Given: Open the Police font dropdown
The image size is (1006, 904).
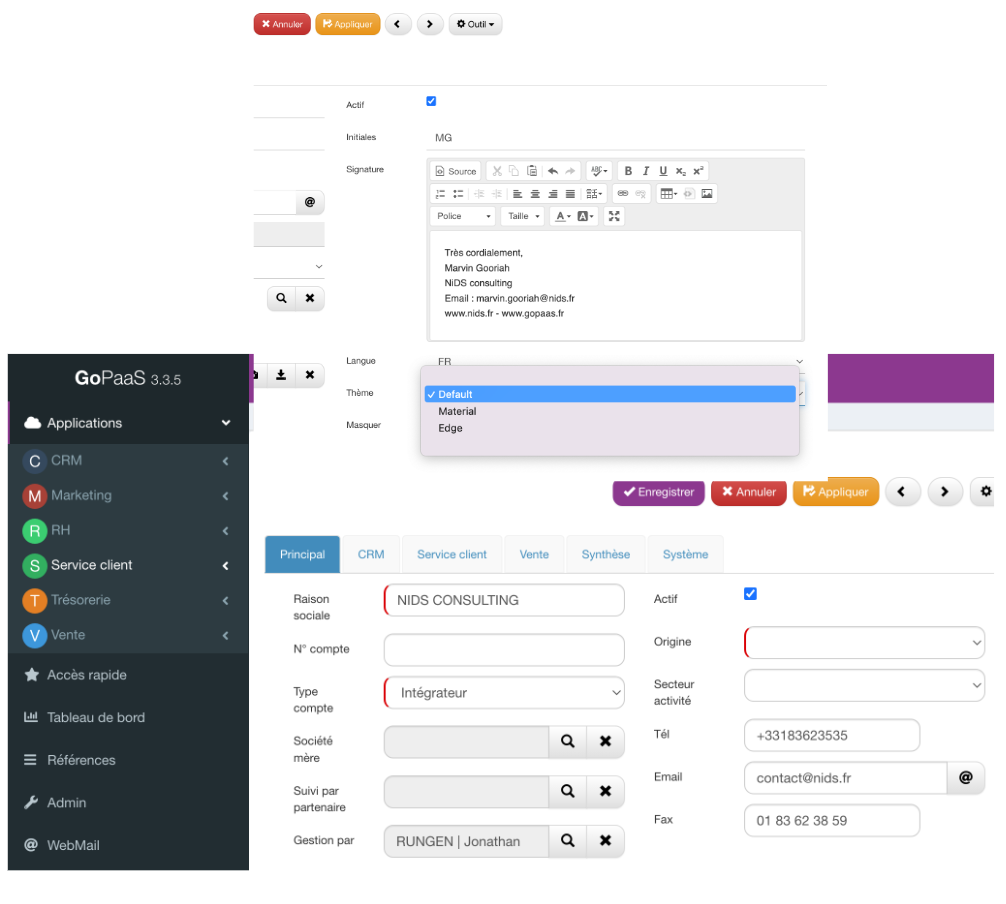Looking at the screenshot, I should pyautogui.click(x=463, y=216).
